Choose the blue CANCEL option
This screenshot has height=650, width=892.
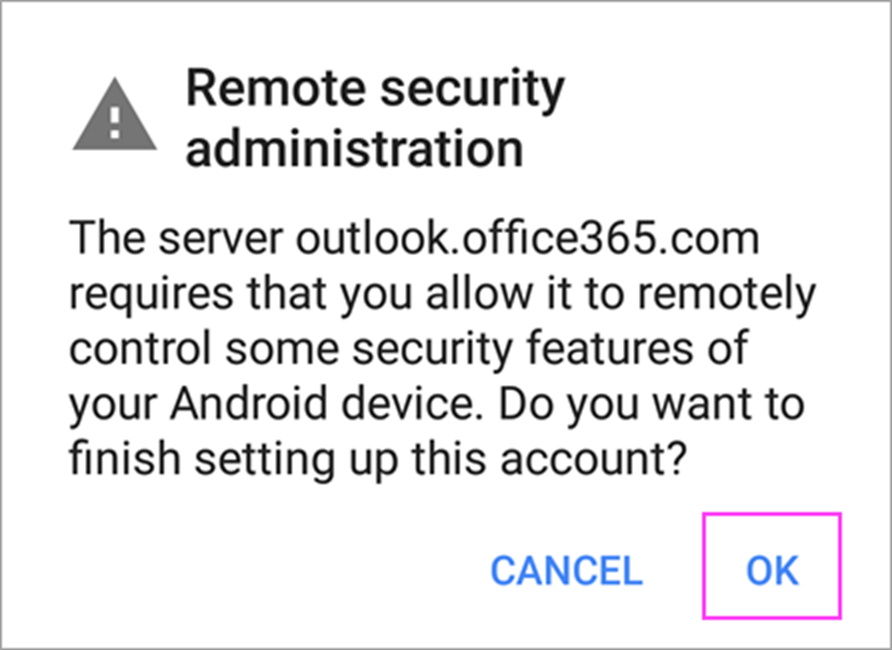click(x=567, y=570)
